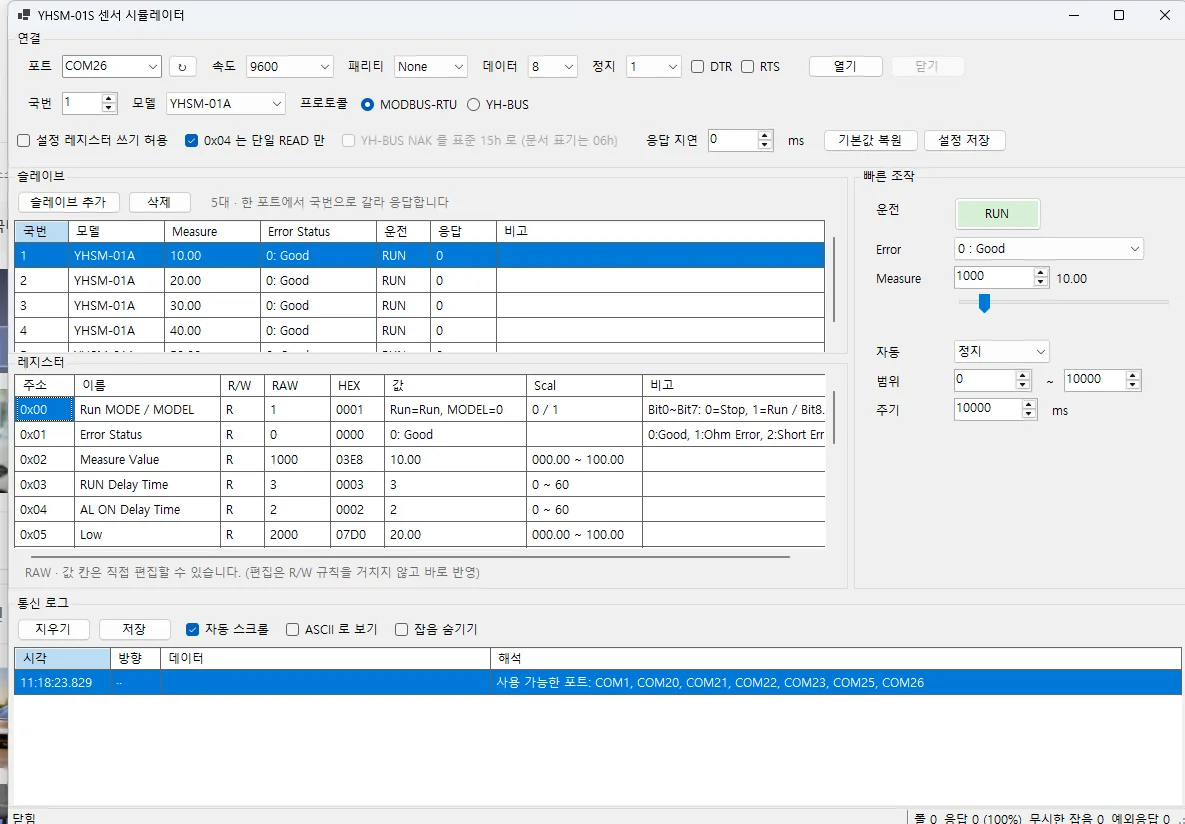Click the RAW column header

click(x=297, y=386)
